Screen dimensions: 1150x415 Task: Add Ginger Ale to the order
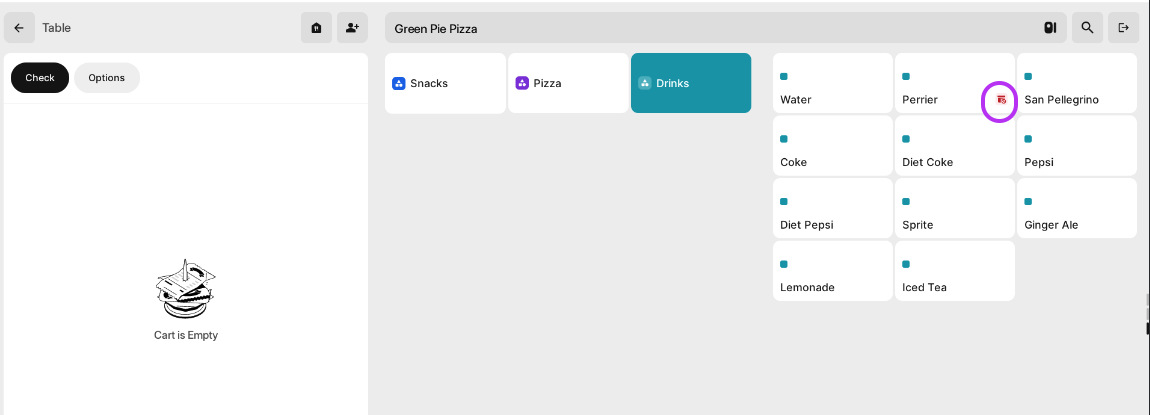click(x=1077, y=208)
